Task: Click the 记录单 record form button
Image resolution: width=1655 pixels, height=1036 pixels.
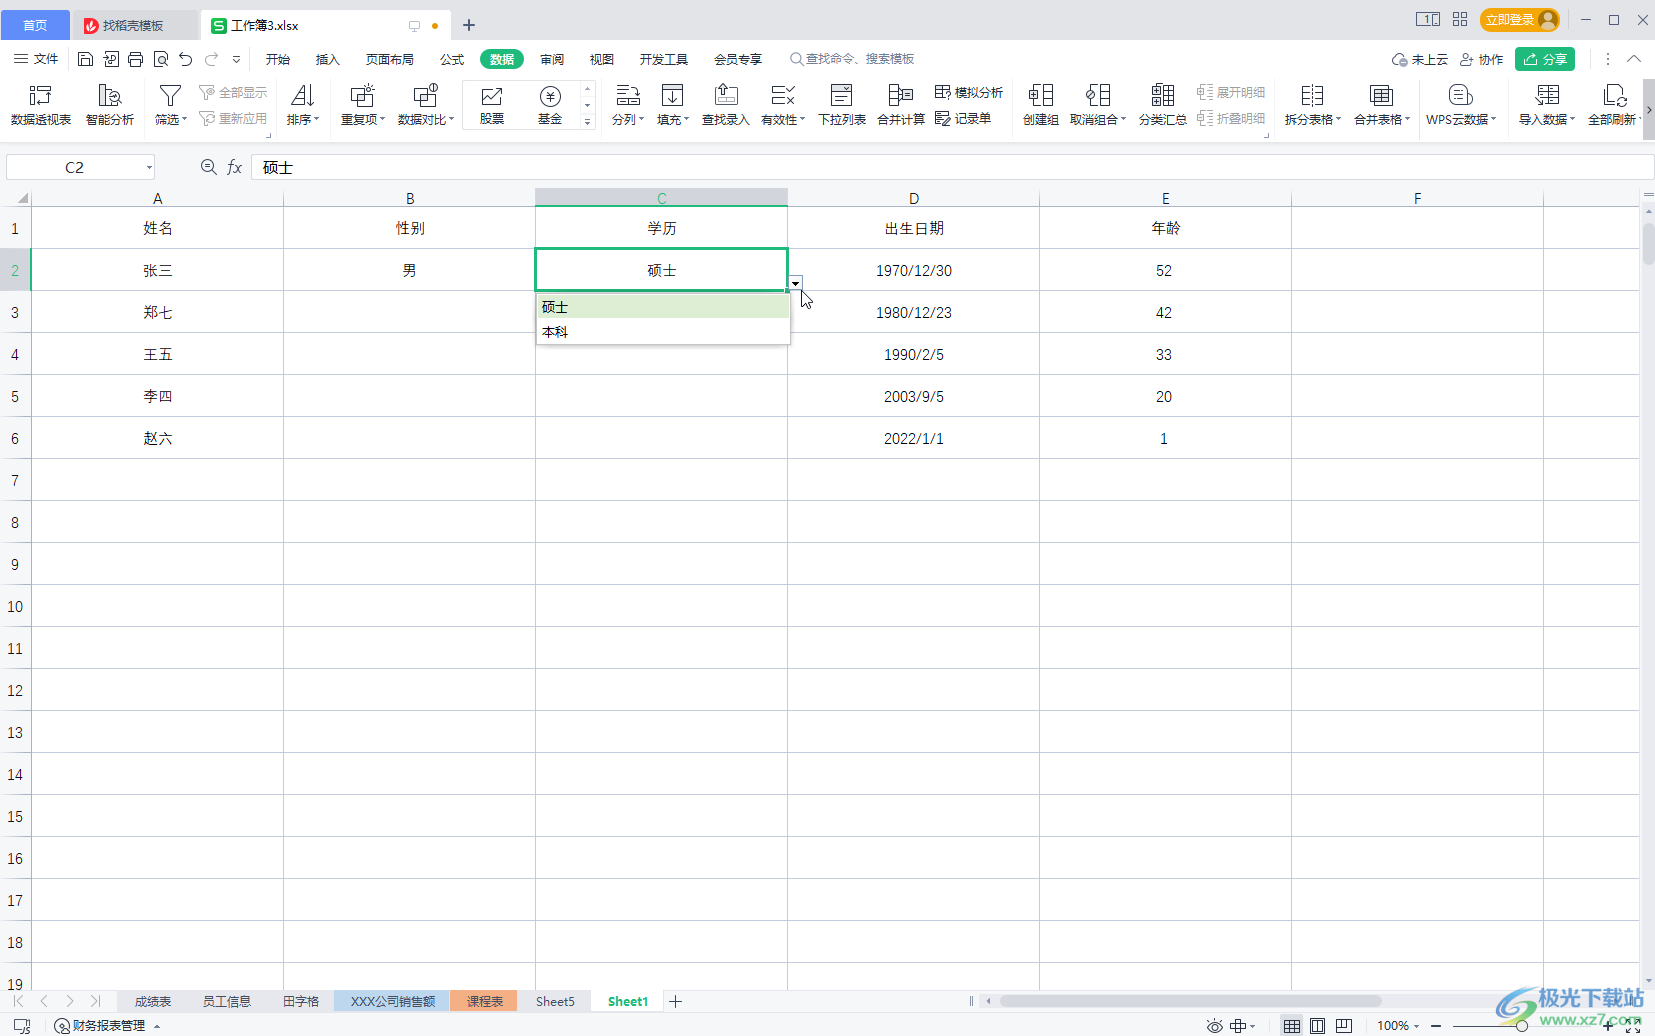Action: coord(963,118)
